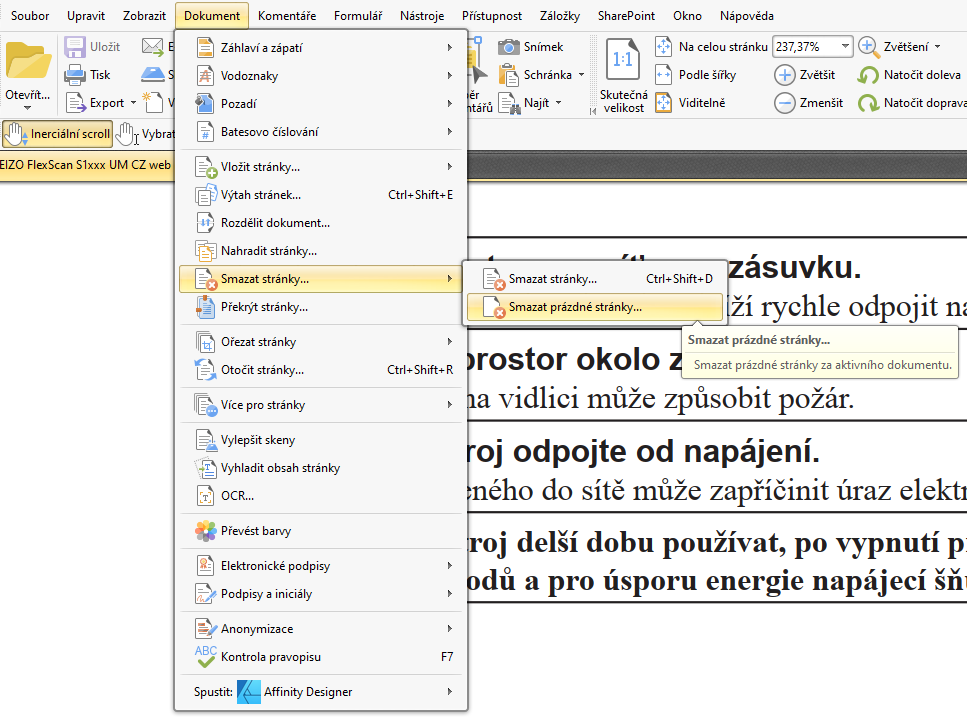Click the Affinity Designer icon
The height and width of the screenshot is (718, 967).
[x=249, y=691]
